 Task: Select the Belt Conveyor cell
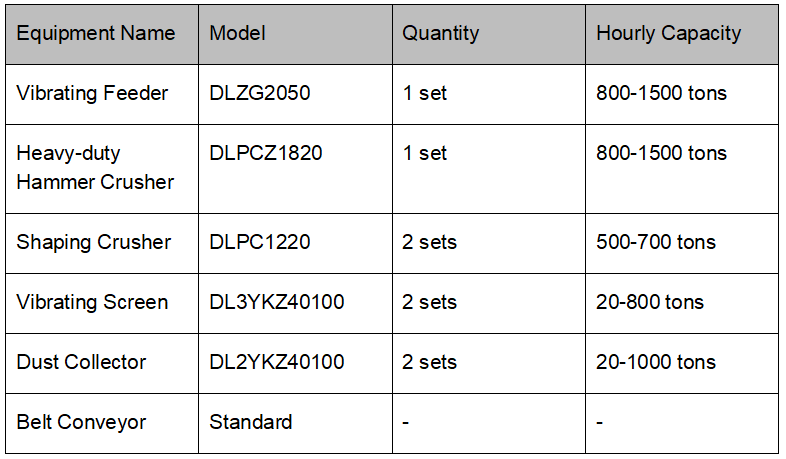[x=81, y=422]
